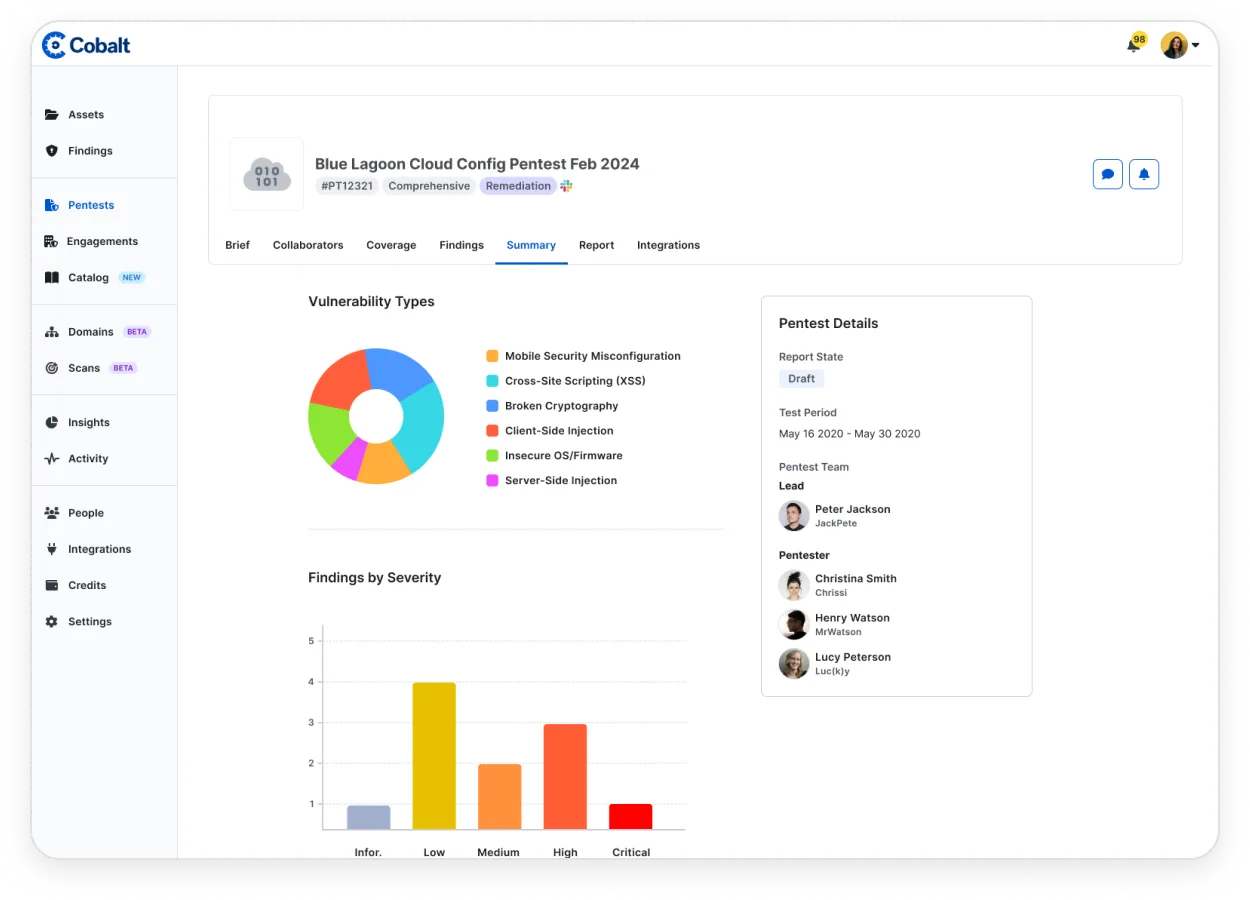The height and width of the screenshot is (900, 1250).
Task: Click the orange Mobile Security Misconfiguration swatch
Action: pyautogui.click(x=492, y=356)
